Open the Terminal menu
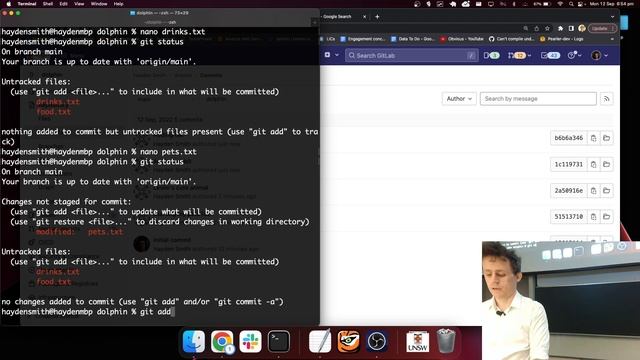 (27, 4)
